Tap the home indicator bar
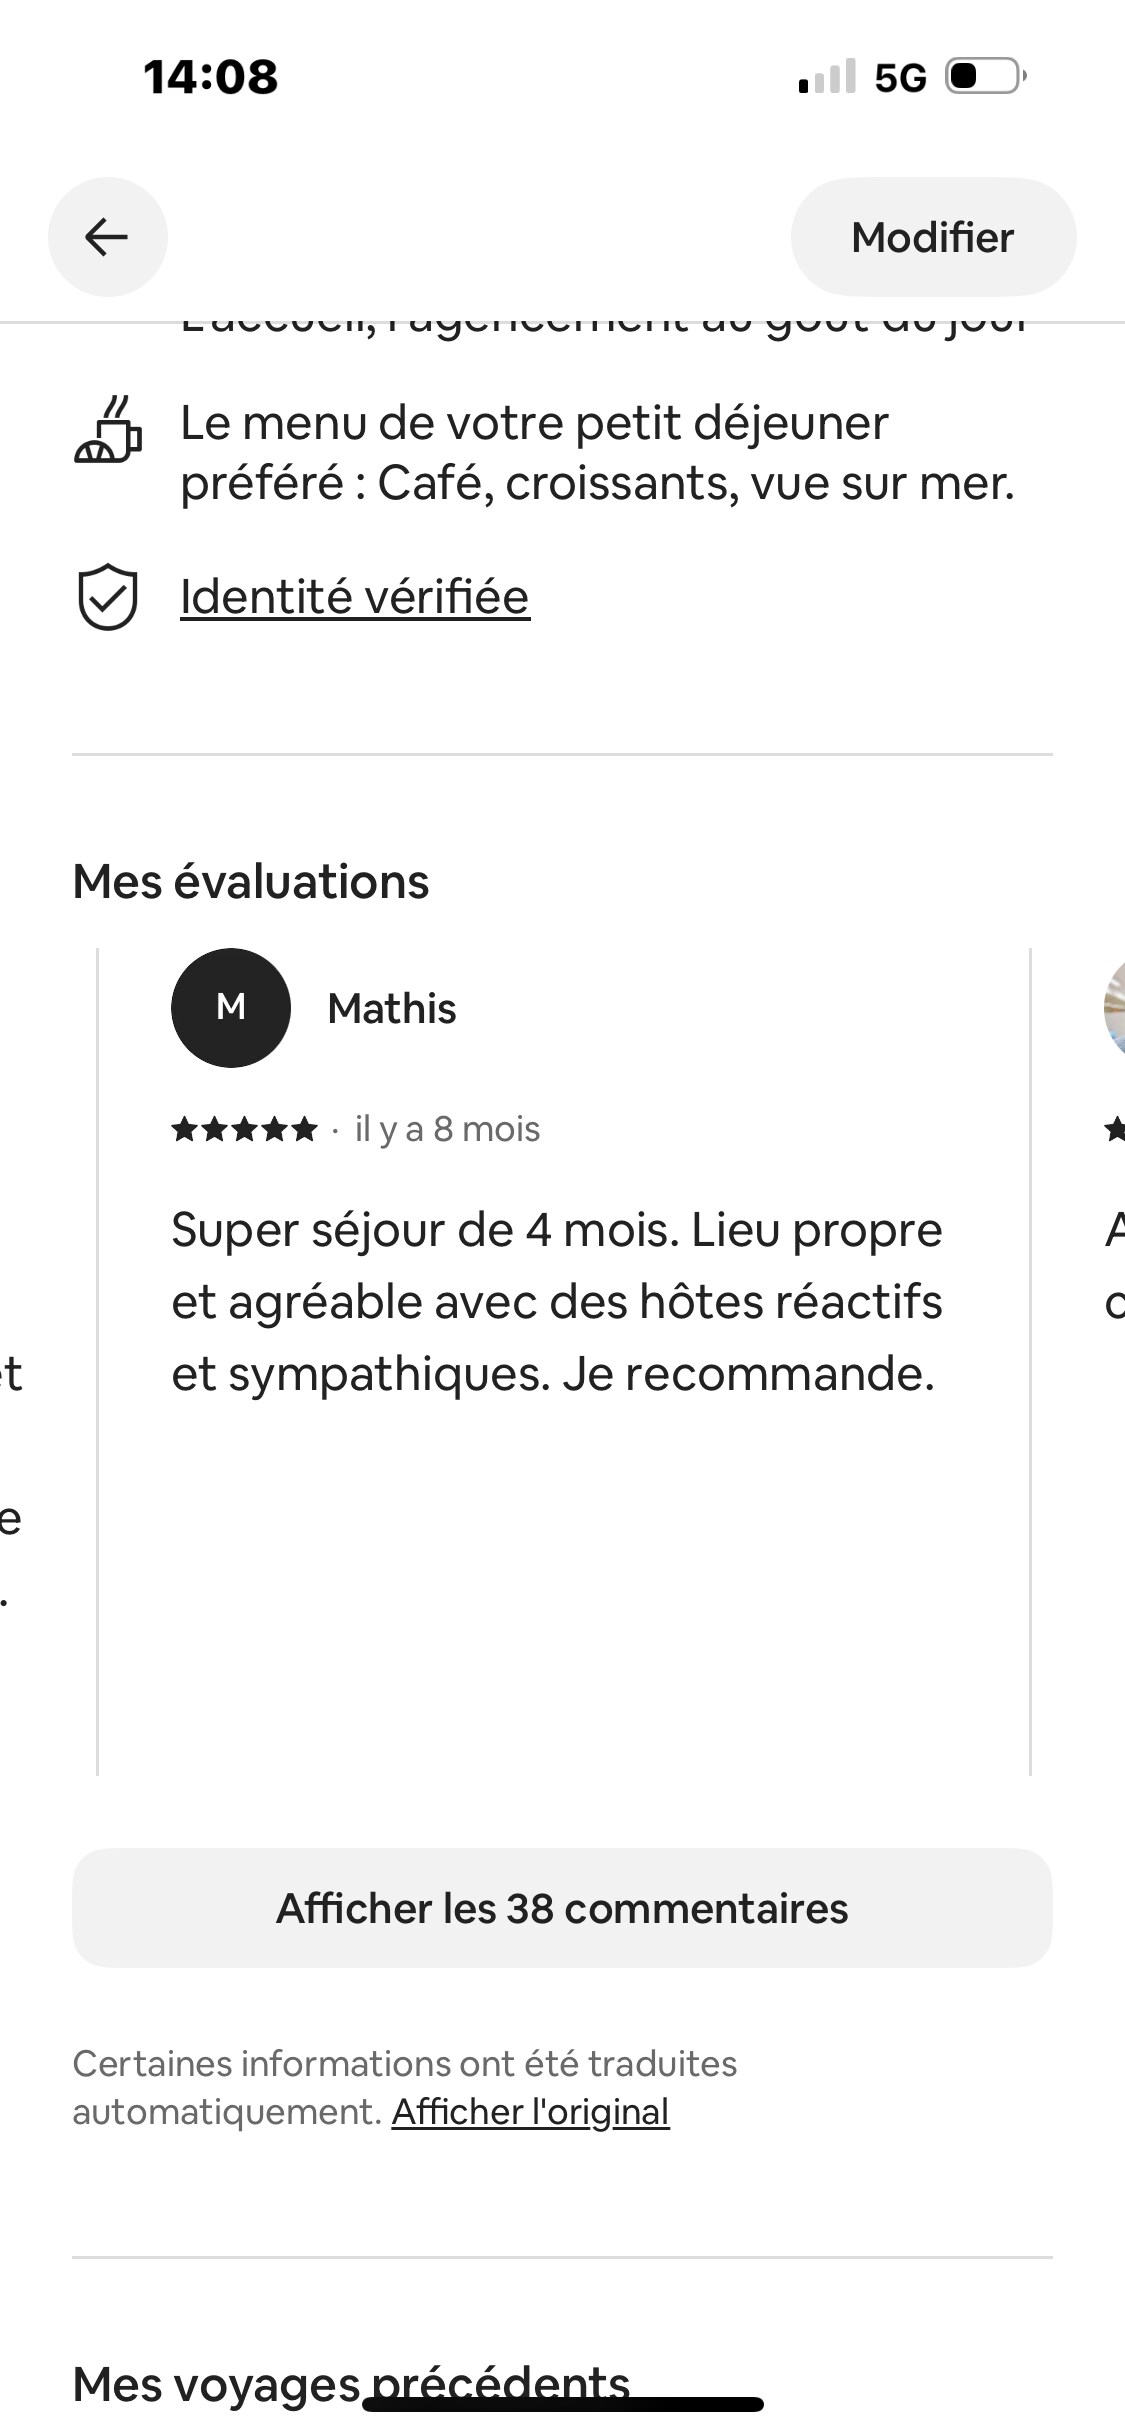1125x2436 pixels. [562, 2405]
